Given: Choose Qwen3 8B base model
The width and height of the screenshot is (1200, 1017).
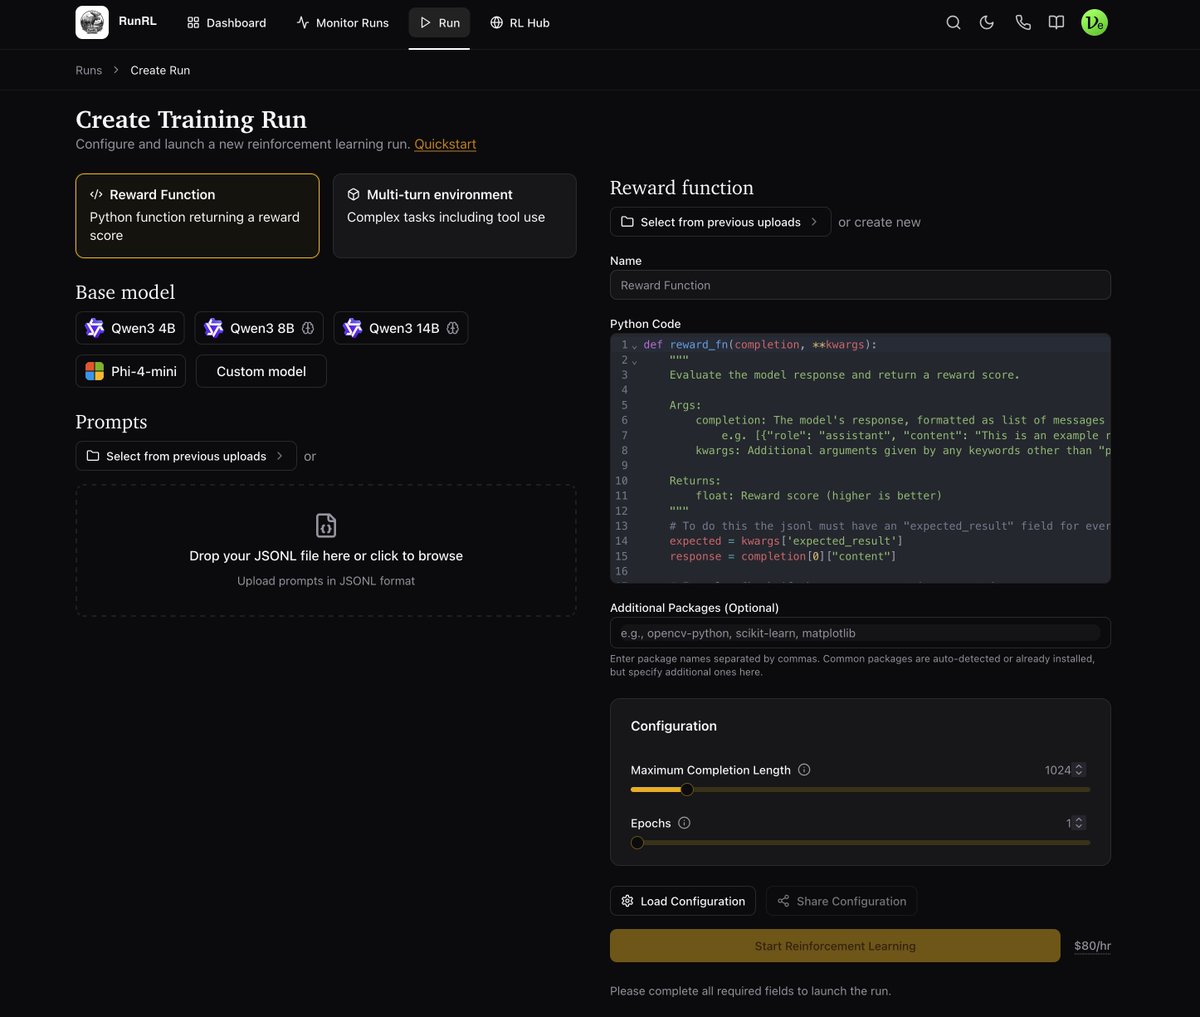Looking at the screenshot, I should (260, 328).
